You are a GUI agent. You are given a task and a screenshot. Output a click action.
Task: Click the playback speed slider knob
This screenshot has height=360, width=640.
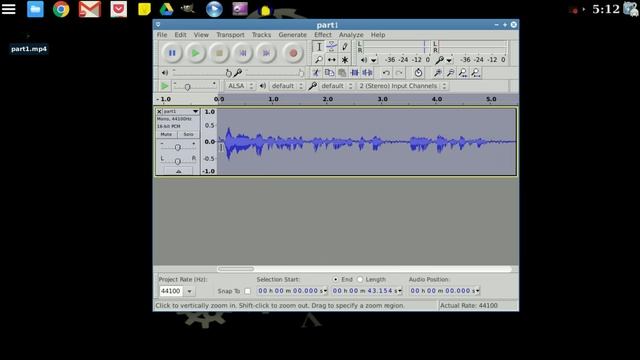tap(187, 87)
